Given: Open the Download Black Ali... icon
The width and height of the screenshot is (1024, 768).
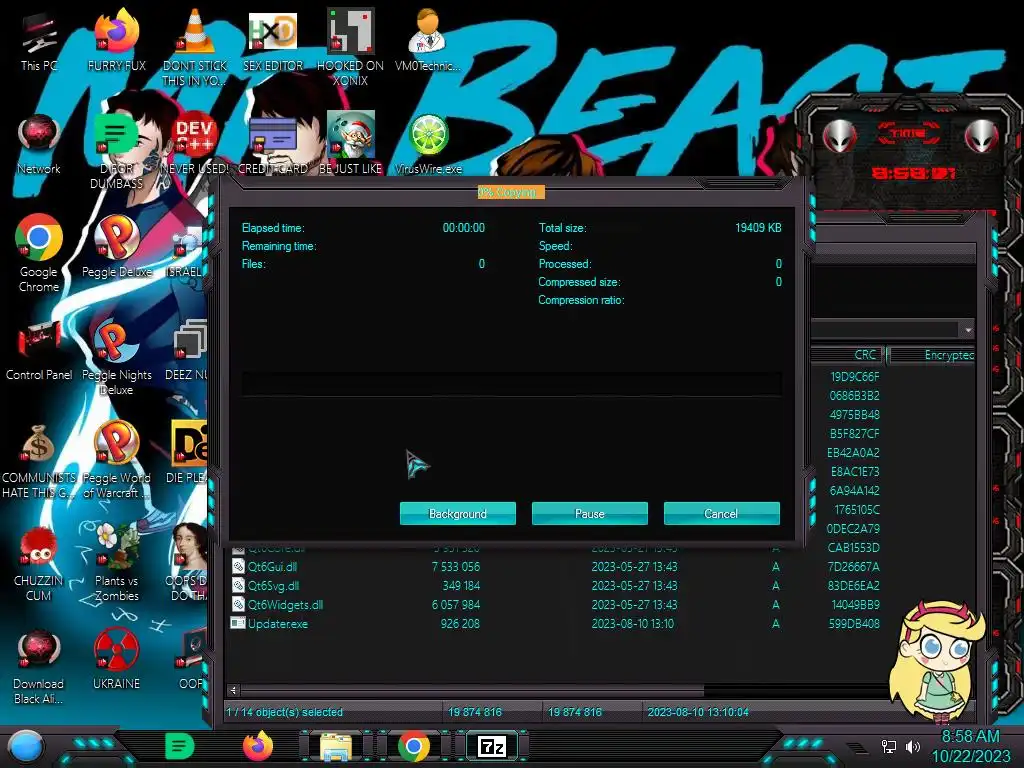Looking at the screenshot, I should click(x=39, y=667).
